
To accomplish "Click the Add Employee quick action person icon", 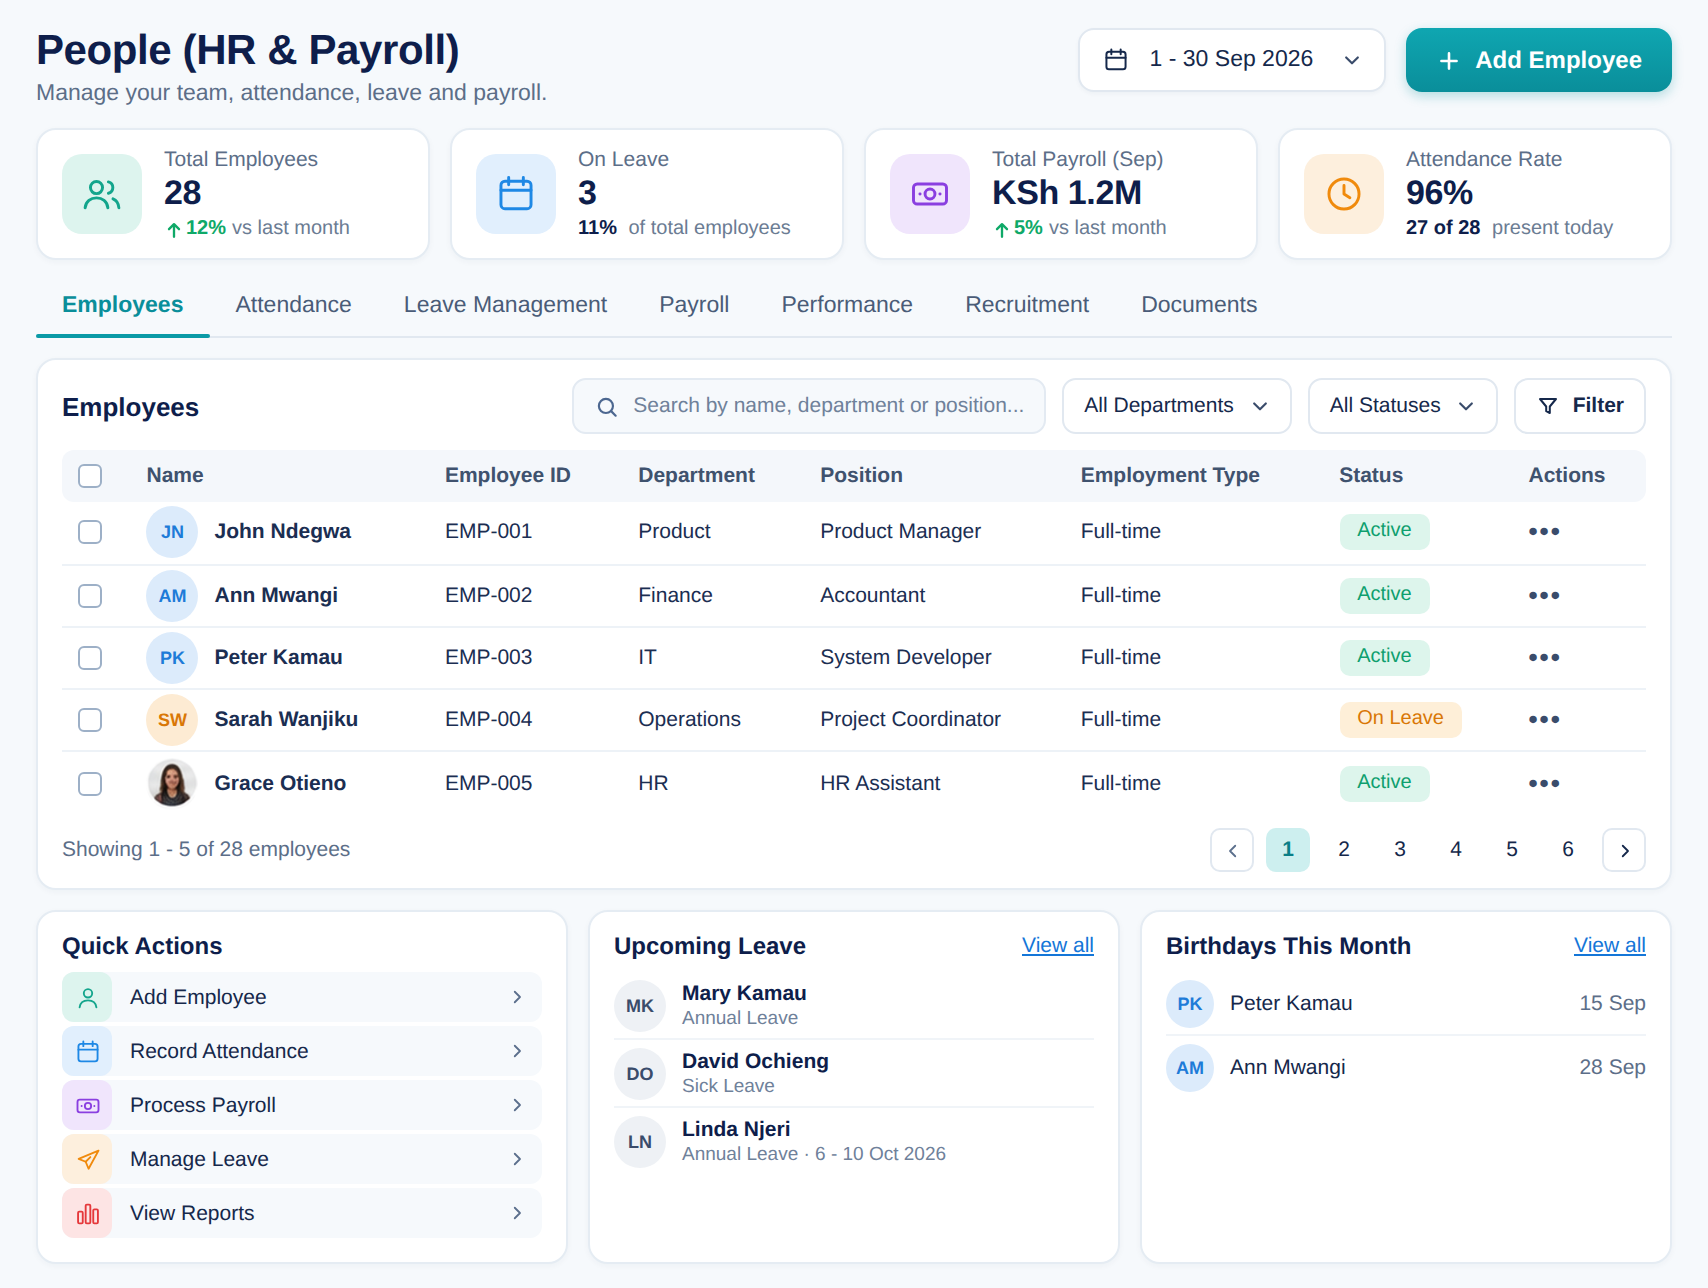I will click(x=88, y=997).
